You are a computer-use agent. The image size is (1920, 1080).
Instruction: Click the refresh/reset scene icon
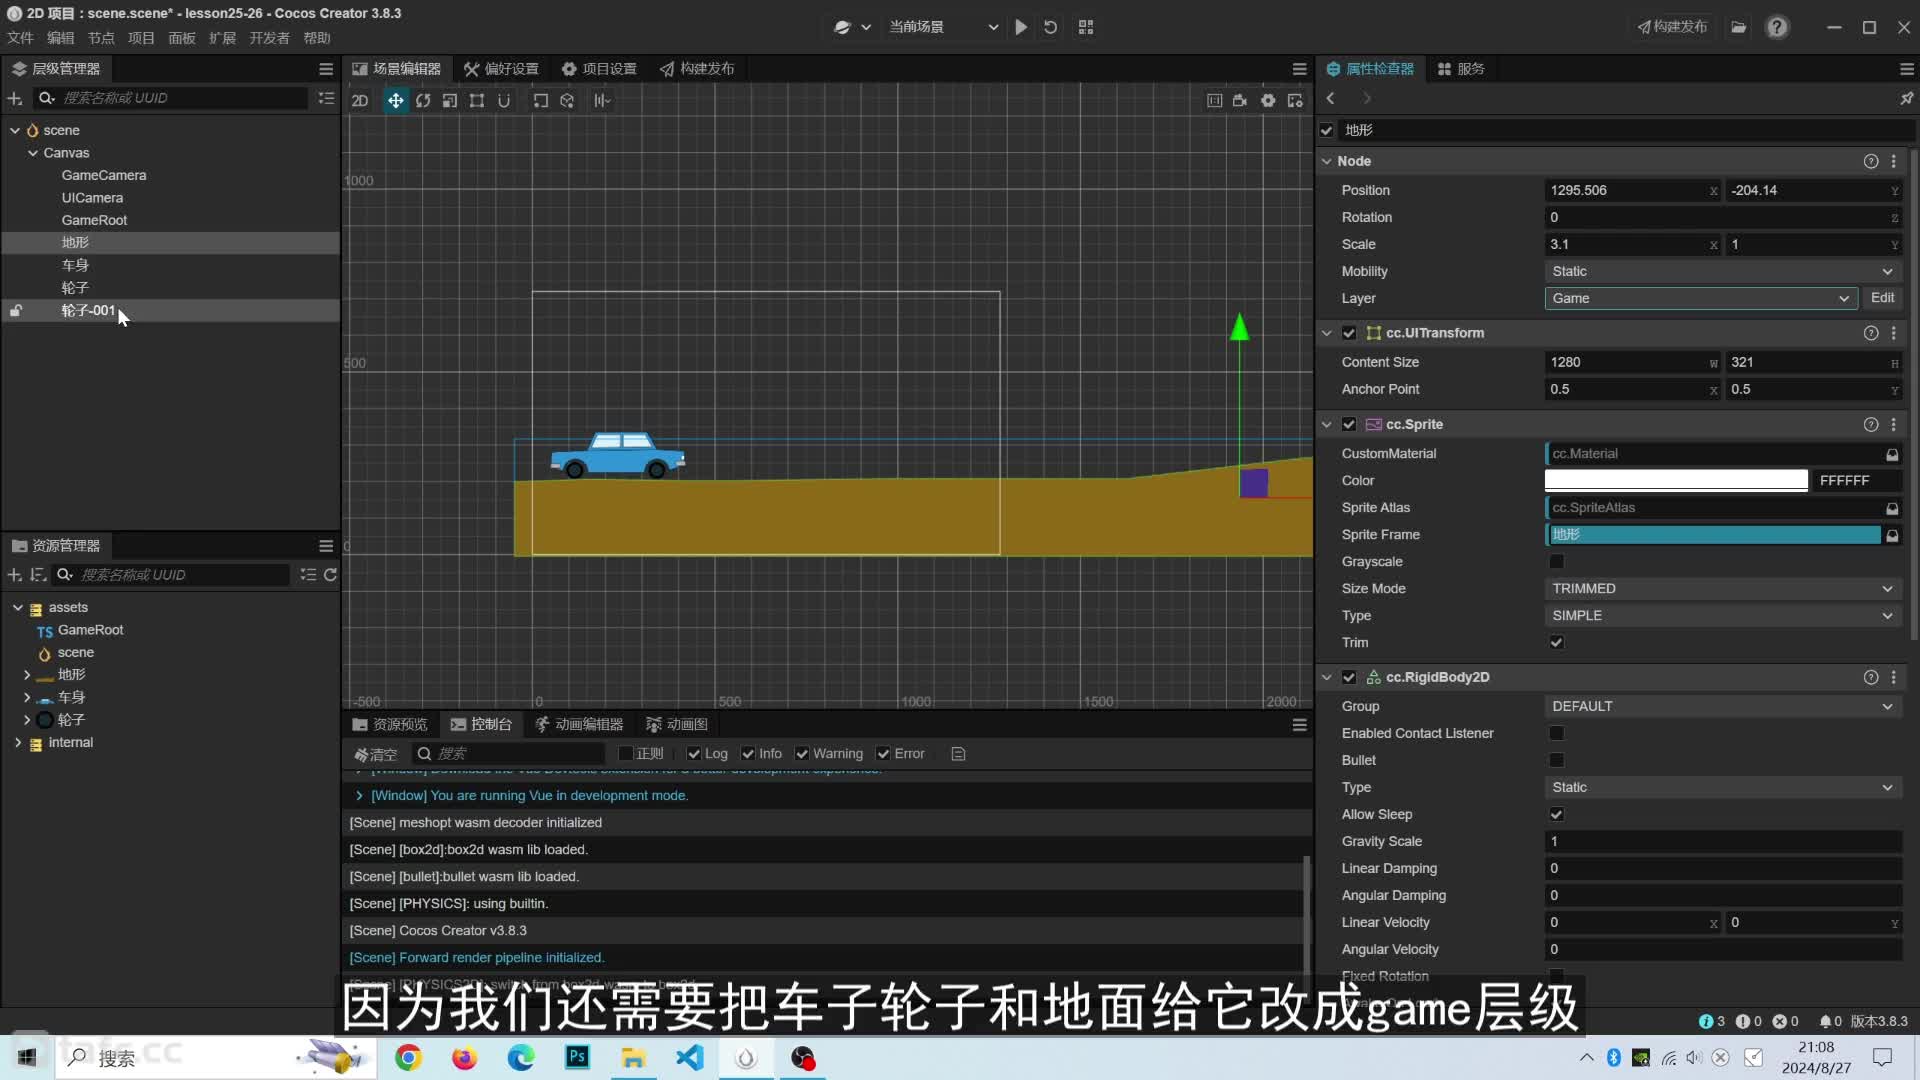pos(1051,26)
